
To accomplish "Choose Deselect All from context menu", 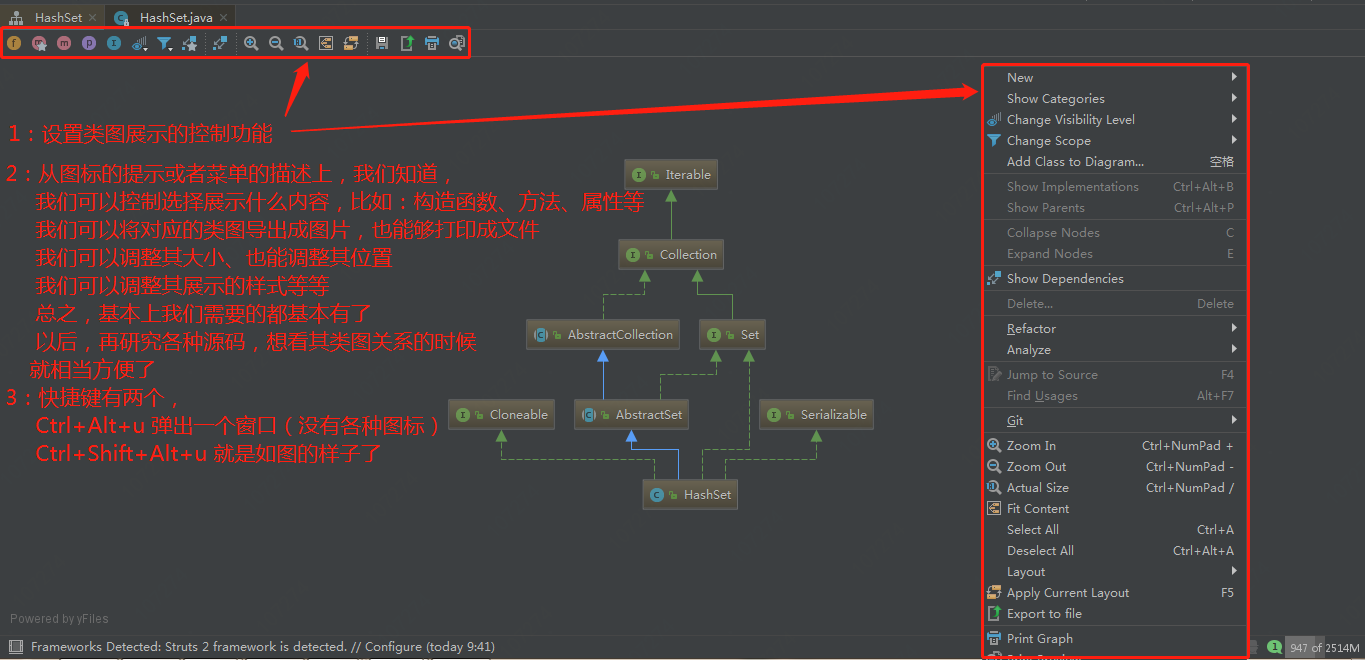I will tap(1115, 550).
